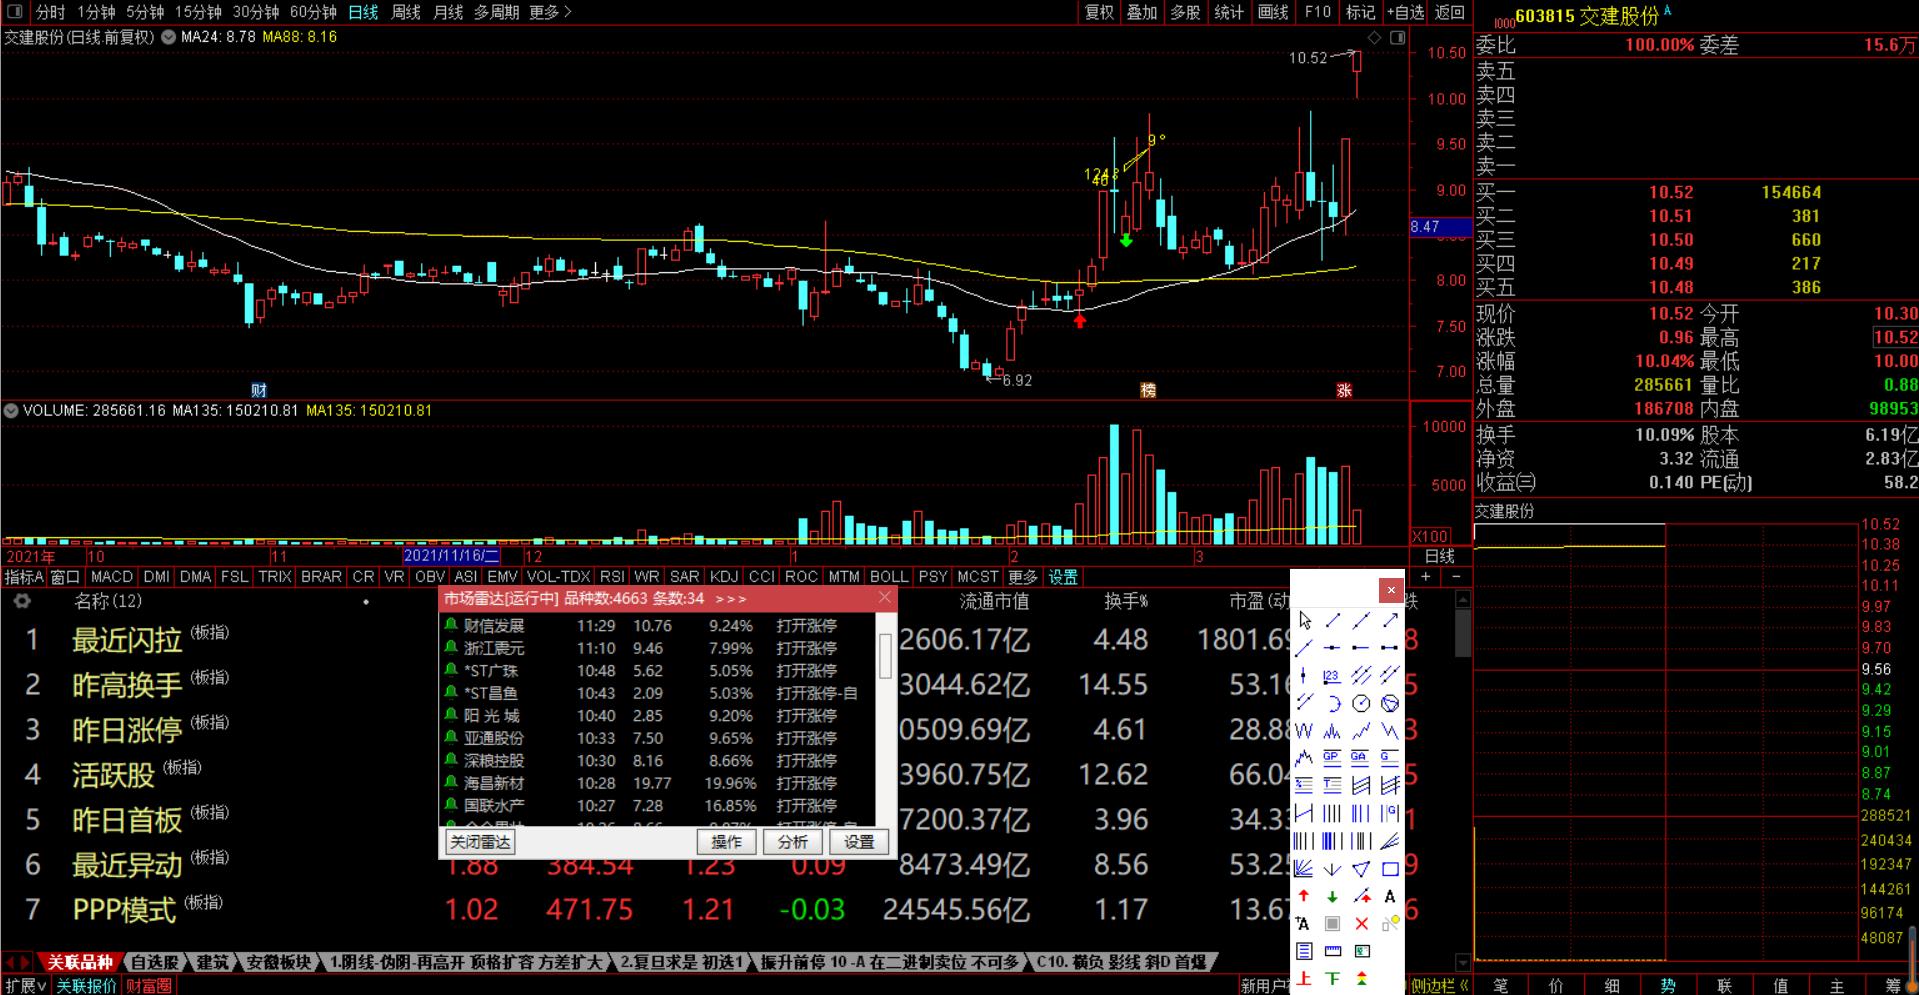Expand the 更多 periods menu
The image size is (1919, 995).
tap(550, 12)
